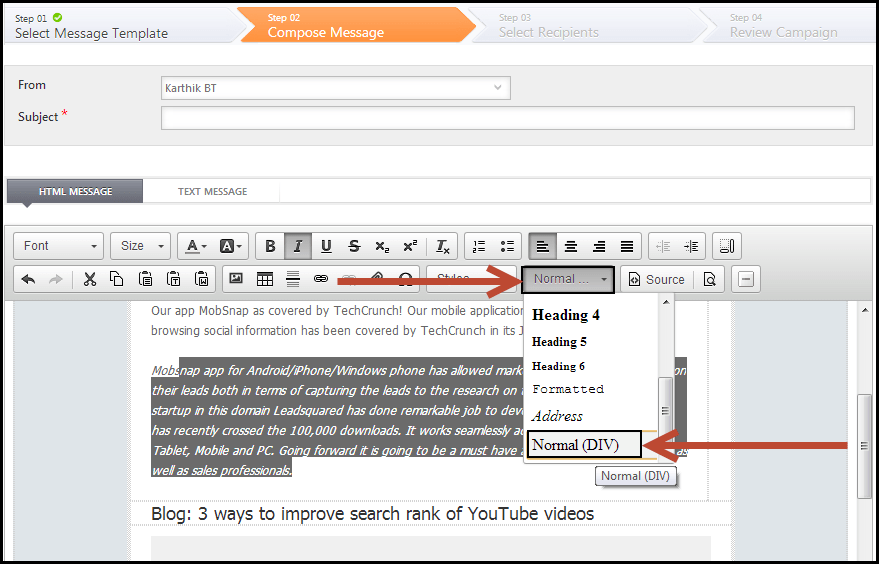Toggle italic formatting
The height and width of the screenshot is (564, 879).
(x=298, y=246)
